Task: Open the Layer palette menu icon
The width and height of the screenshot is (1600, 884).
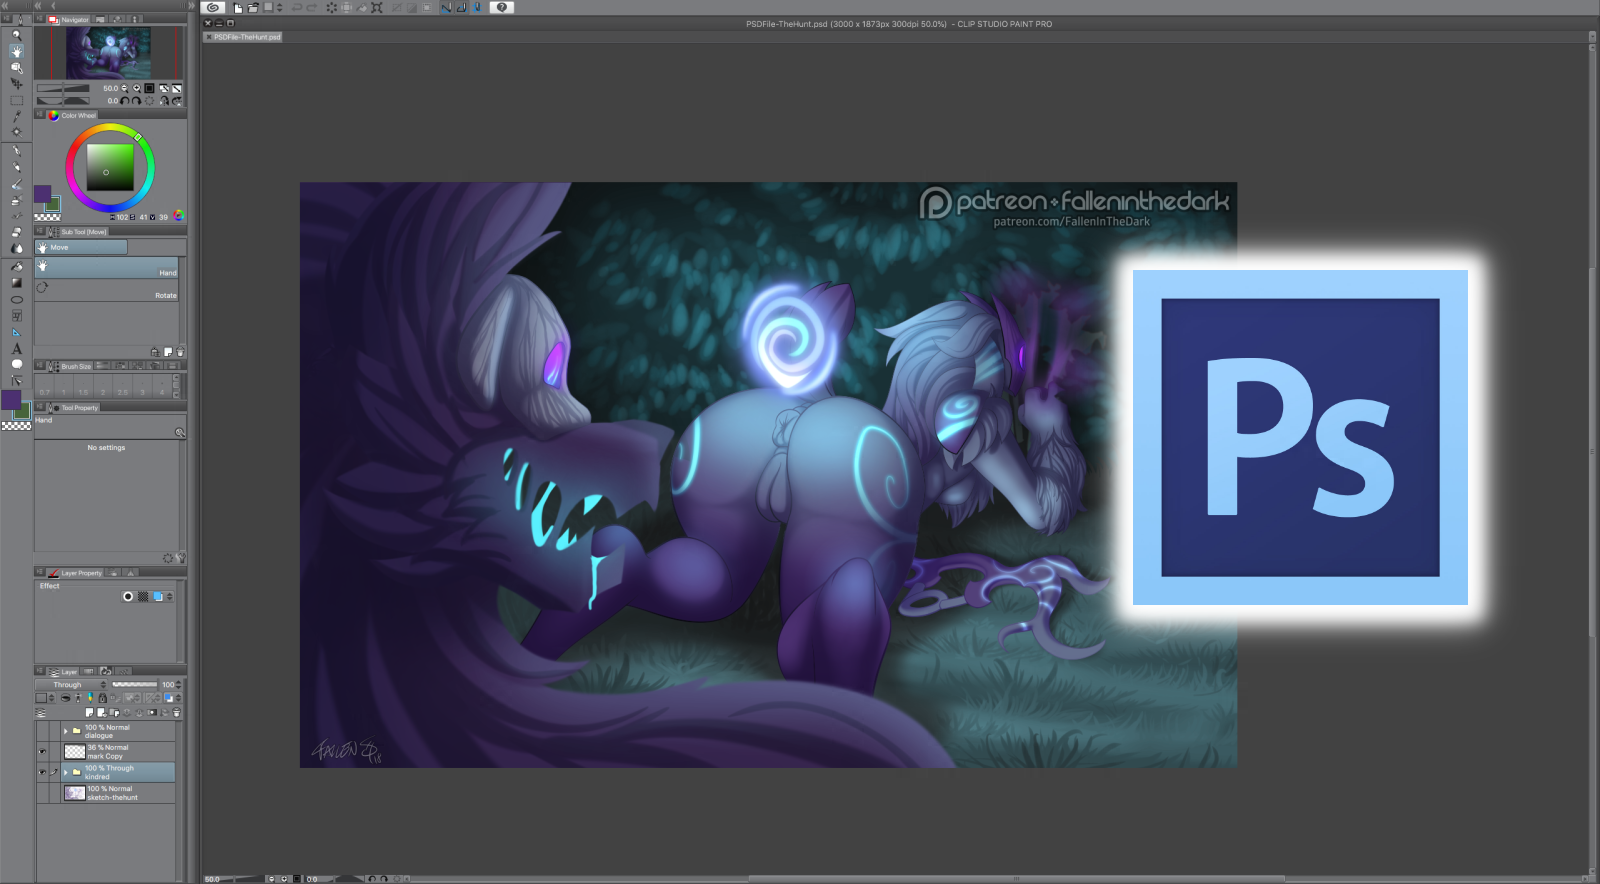Action: [40, 672]
